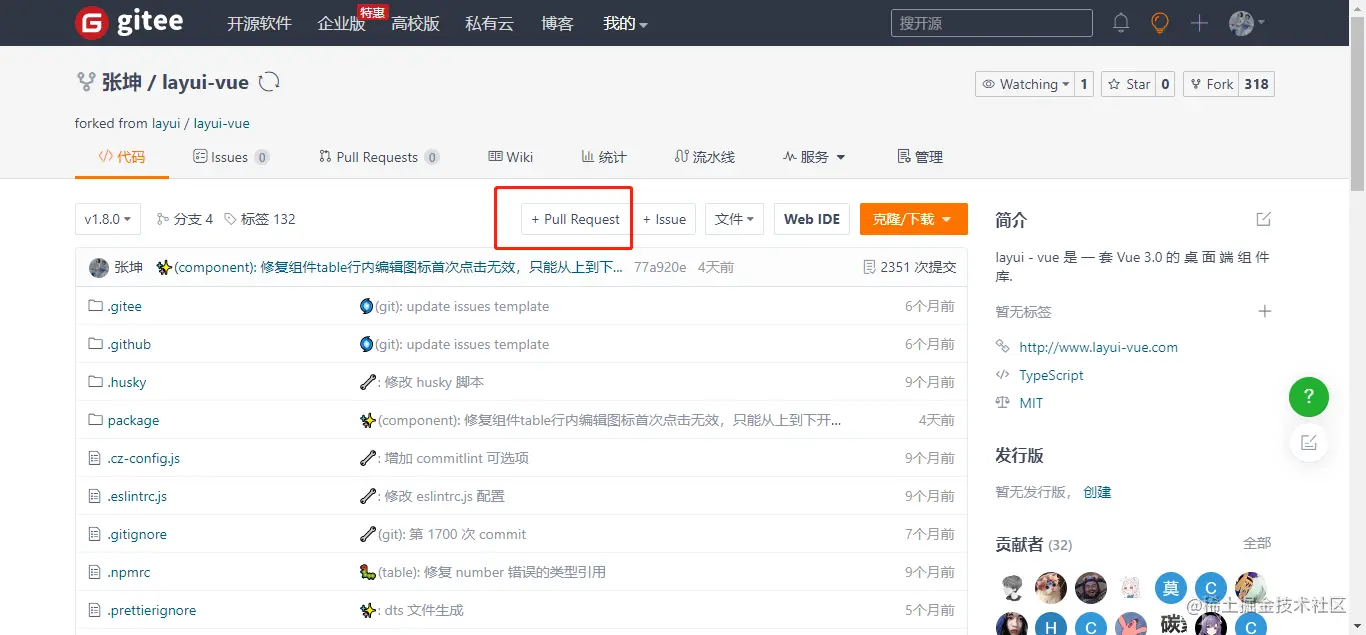Viewport: 1366px width, 635px height.
Task: Open 私有云 in navigation
Action: (489, 23)
